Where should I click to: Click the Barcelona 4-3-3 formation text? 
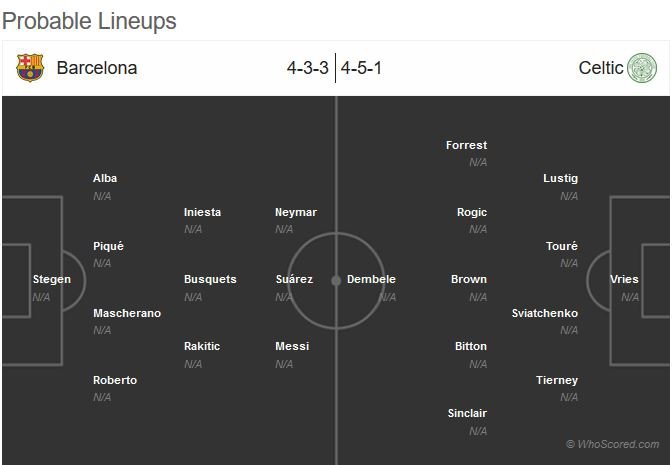[x=307, y=68]
